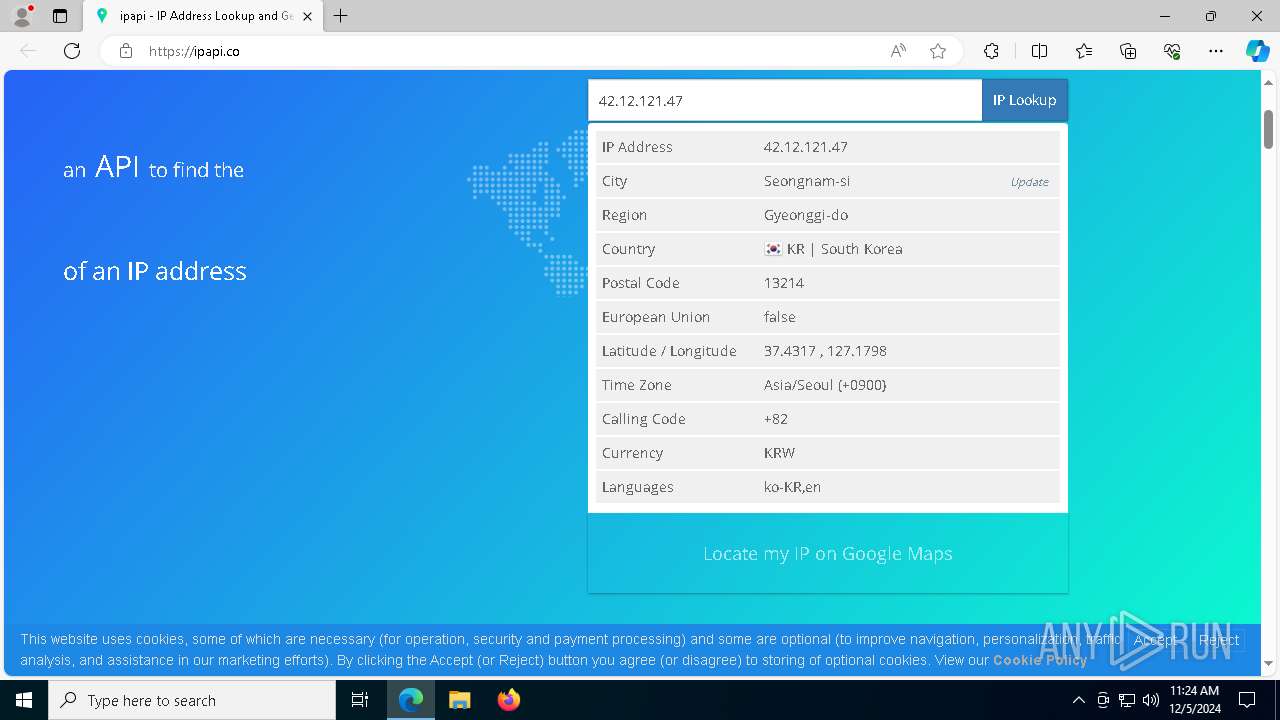Open Settings and more ellipsis menu
This screenshot has width=1280, height=720.
[x=1216, y=51]
